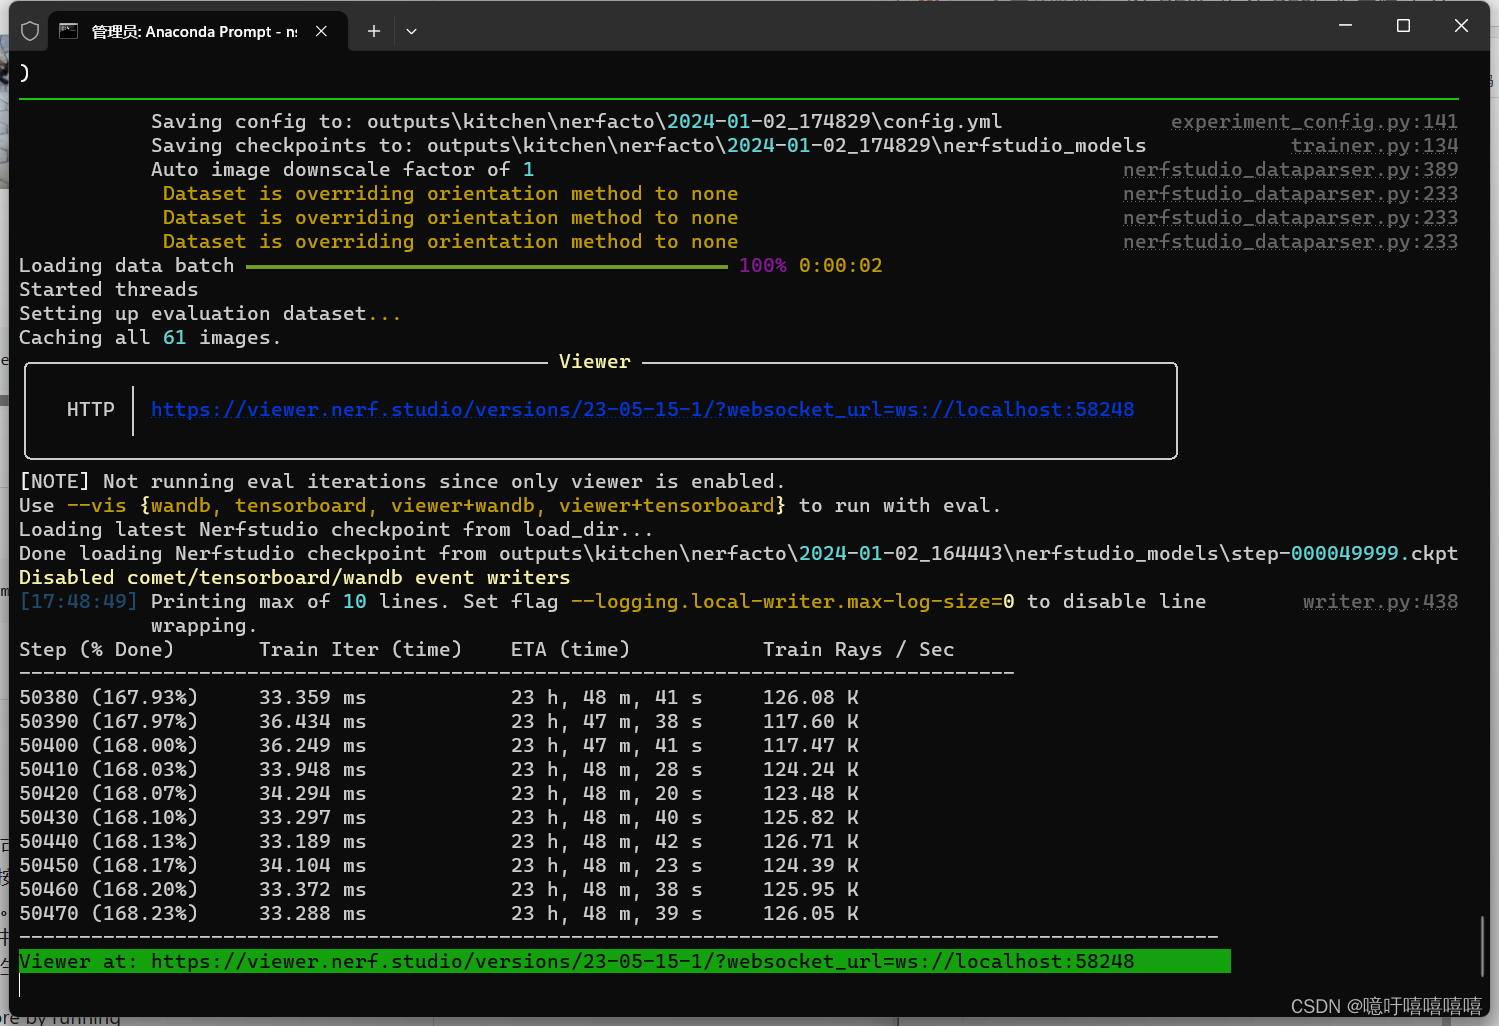
Task: Click the 'Train Iter (time)' column header
Action: tap(360, 649)
